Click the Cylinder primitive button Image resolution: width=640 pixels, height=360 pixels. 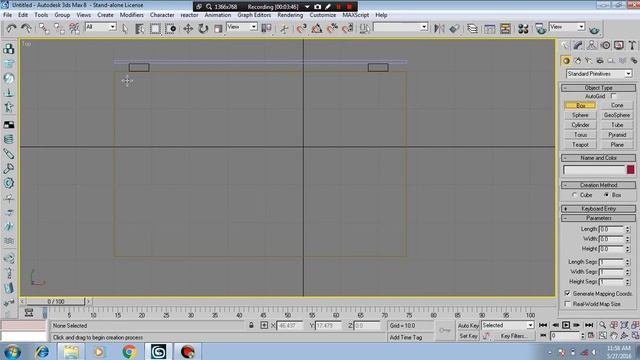pyautogui.click(x=580, y=125)
